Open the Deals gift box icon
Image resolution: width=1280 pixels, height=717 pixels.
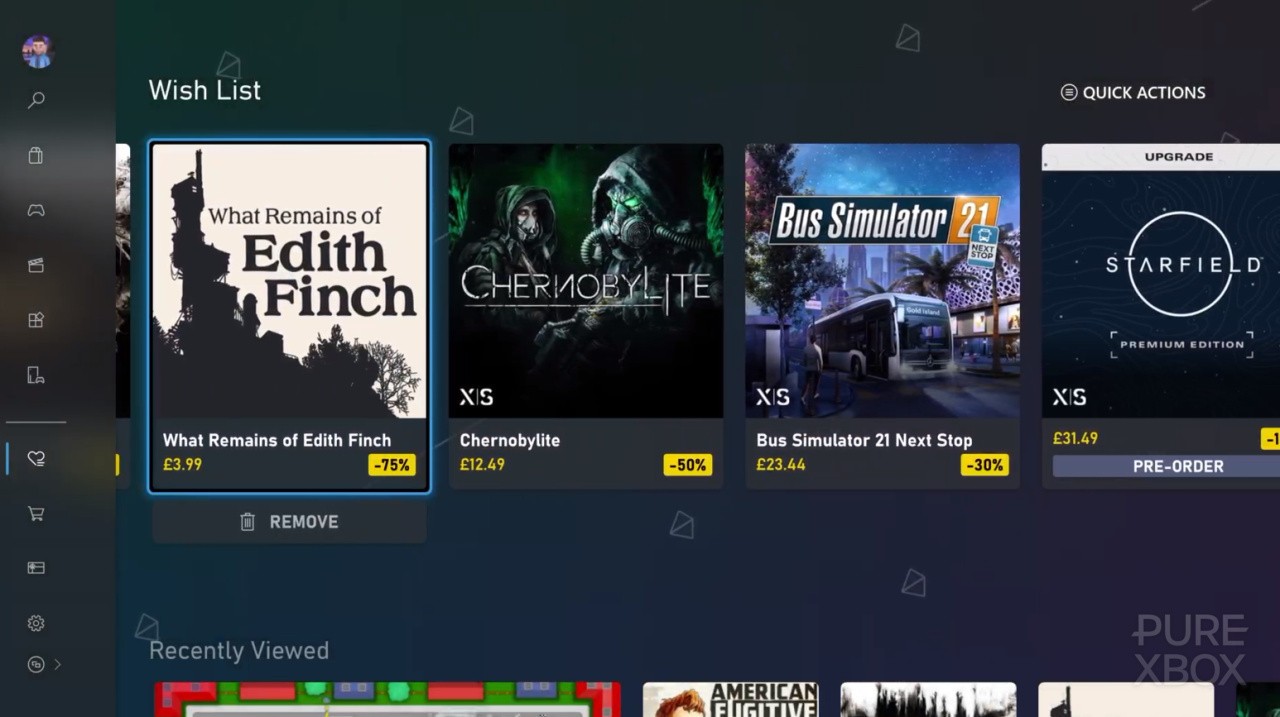coord(36,320)
